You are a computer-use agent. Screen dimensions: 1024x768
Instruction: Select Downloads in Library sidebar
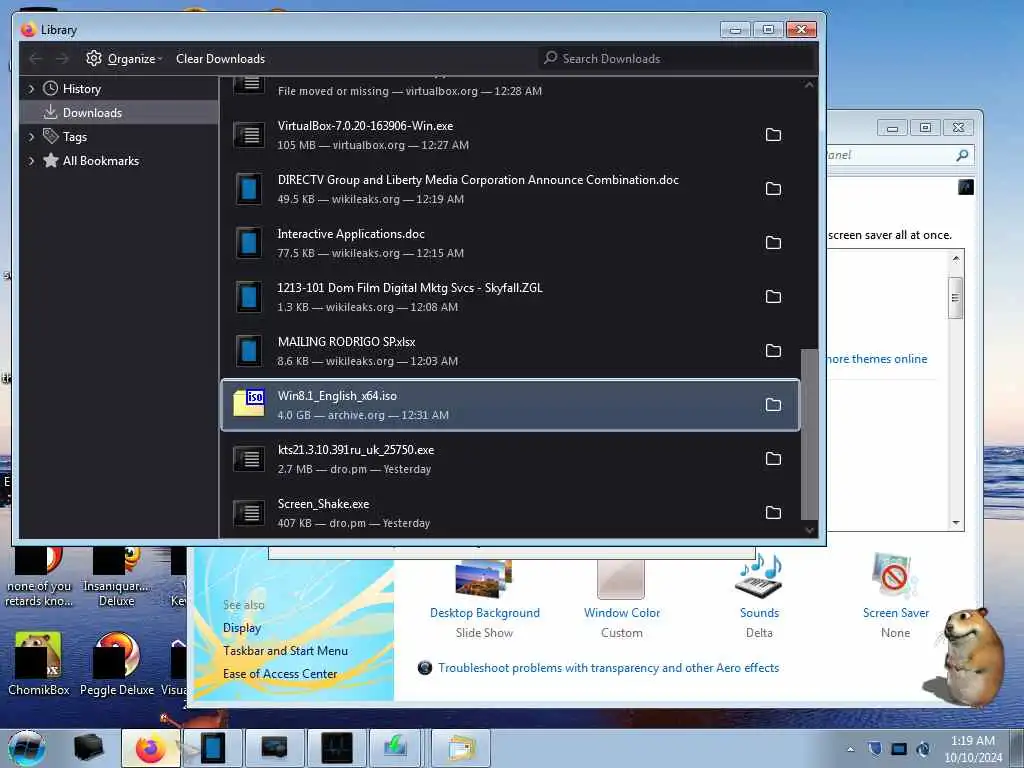click(119, 112)
